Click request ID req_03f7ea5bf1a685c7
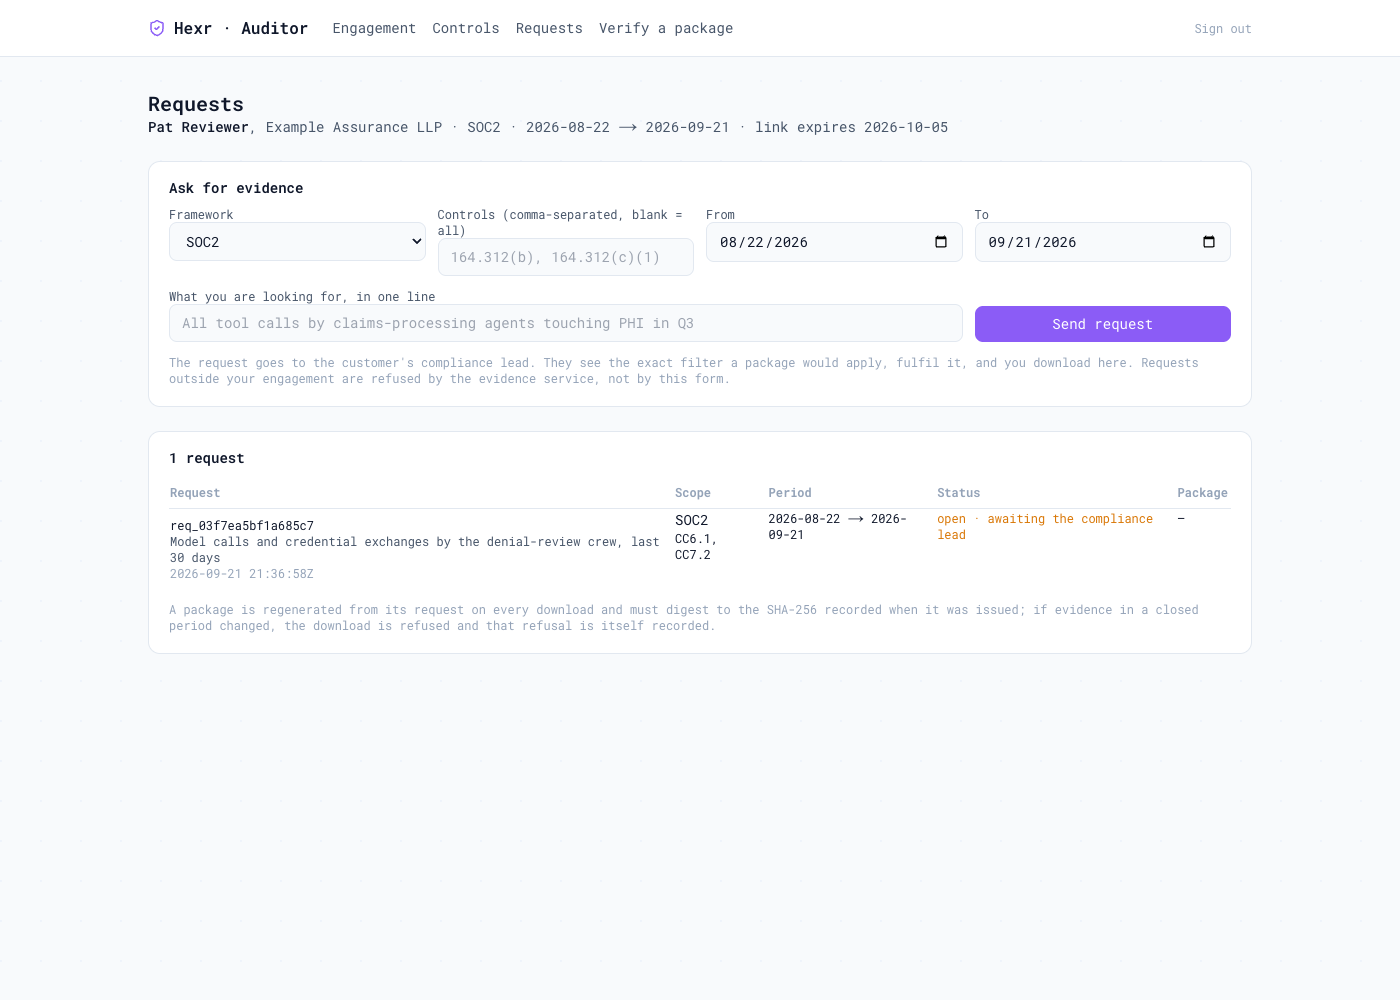 click(x=242, y=526)
